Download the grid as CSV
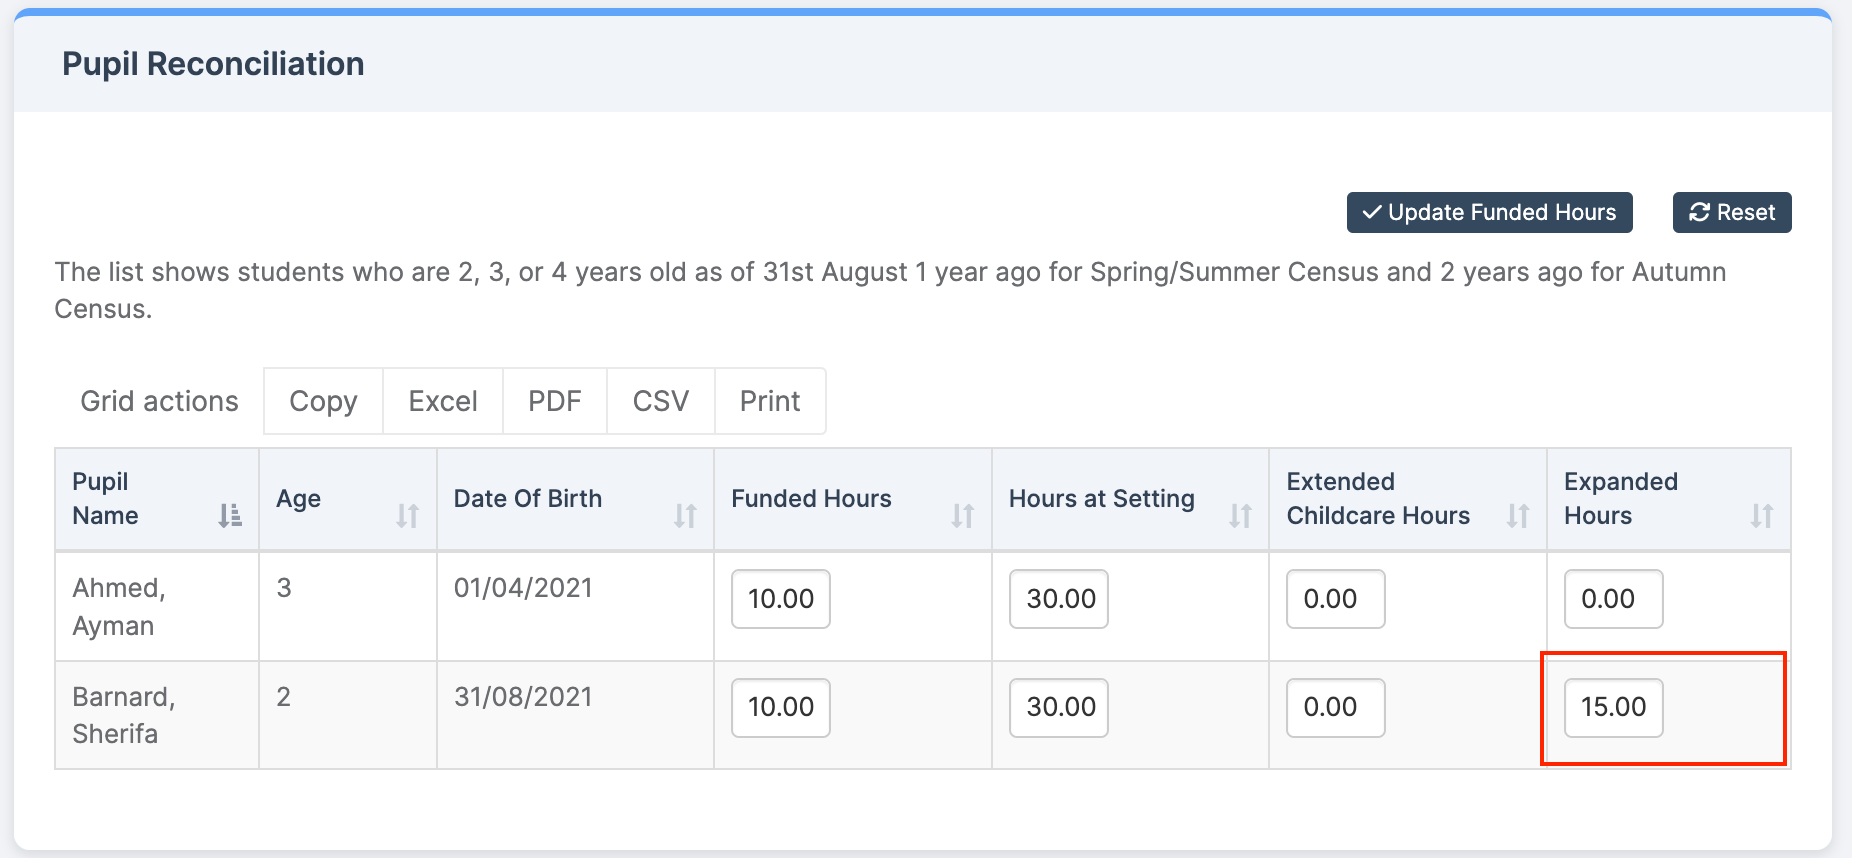This screenshot has width=1852, height=858. (660, 401)
